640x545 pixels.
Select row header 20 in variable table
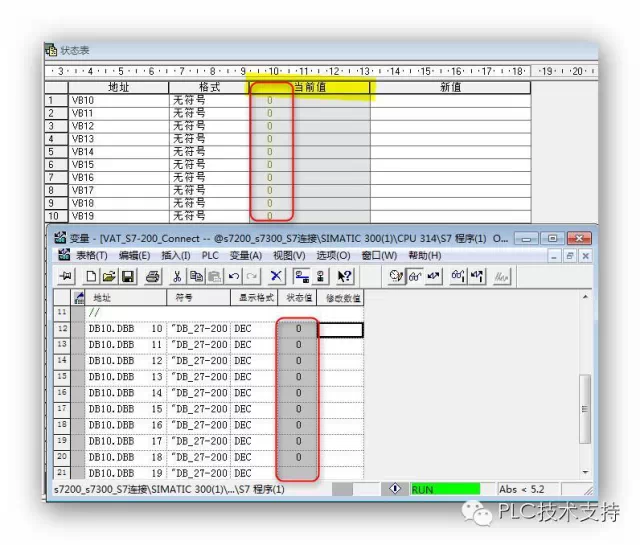point(62,457)
